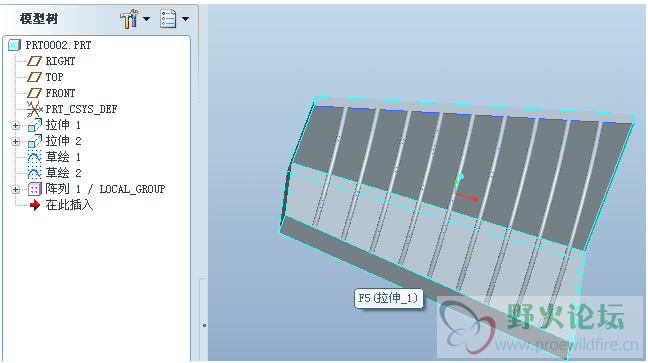This screenshot has height=363, width=648.
Task: Open the model tree show list icon
Action: click(x=168, y=19)
